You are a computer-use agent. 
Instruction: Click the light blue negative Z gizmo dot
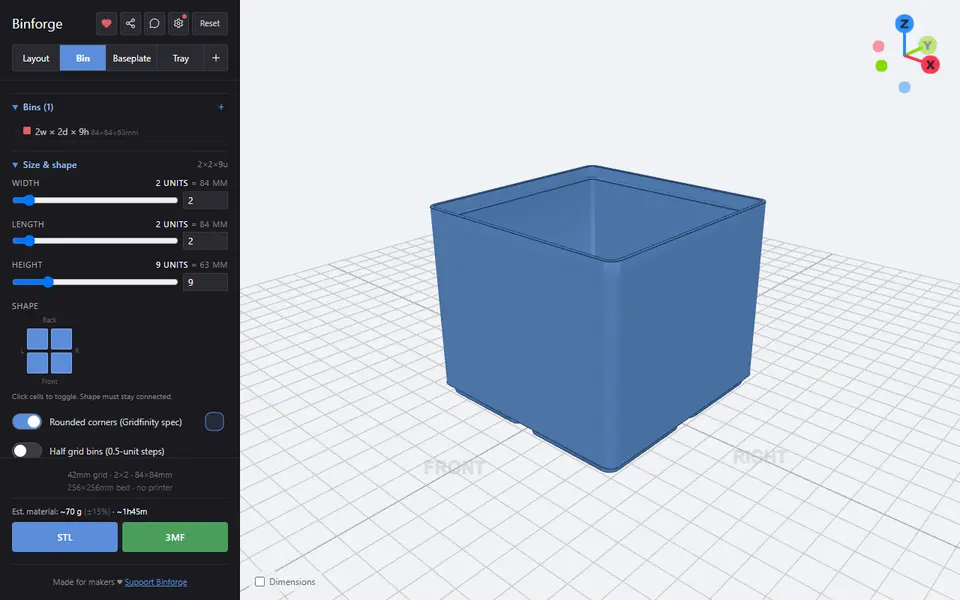[904, 87]
